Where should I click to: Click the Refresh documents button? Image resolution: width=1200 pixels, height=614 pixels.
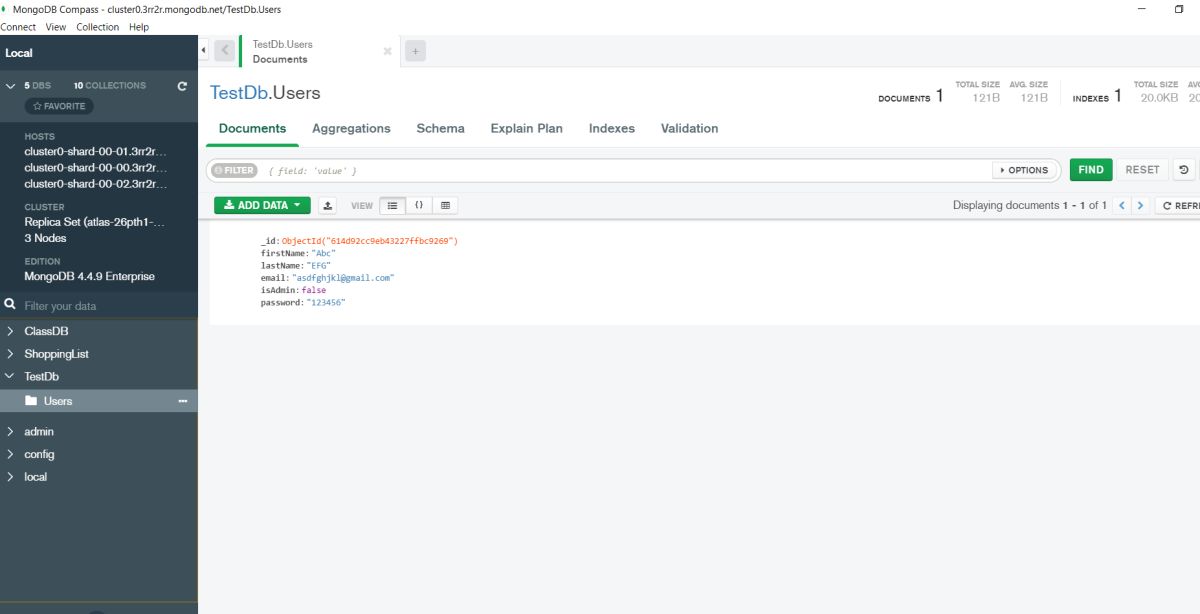[x=1178, y=205]
